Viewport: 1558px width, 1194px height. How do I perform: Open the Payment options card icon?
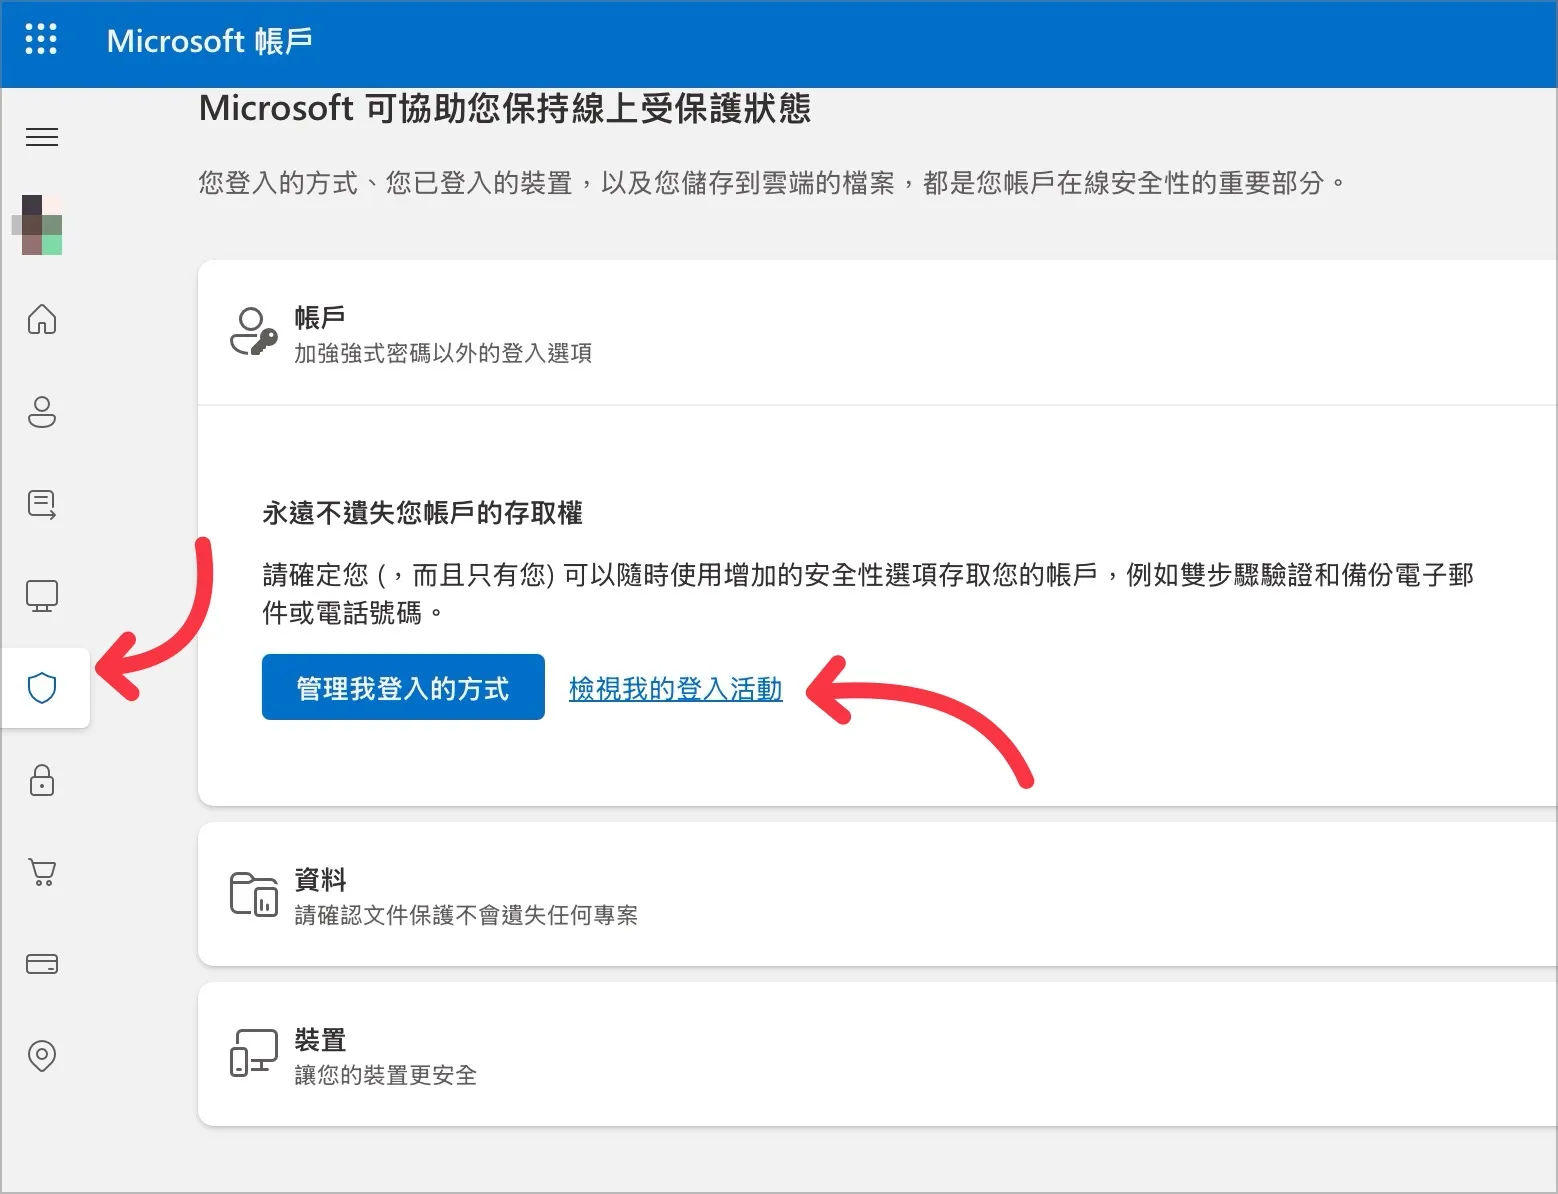click(x=42, y=964)
